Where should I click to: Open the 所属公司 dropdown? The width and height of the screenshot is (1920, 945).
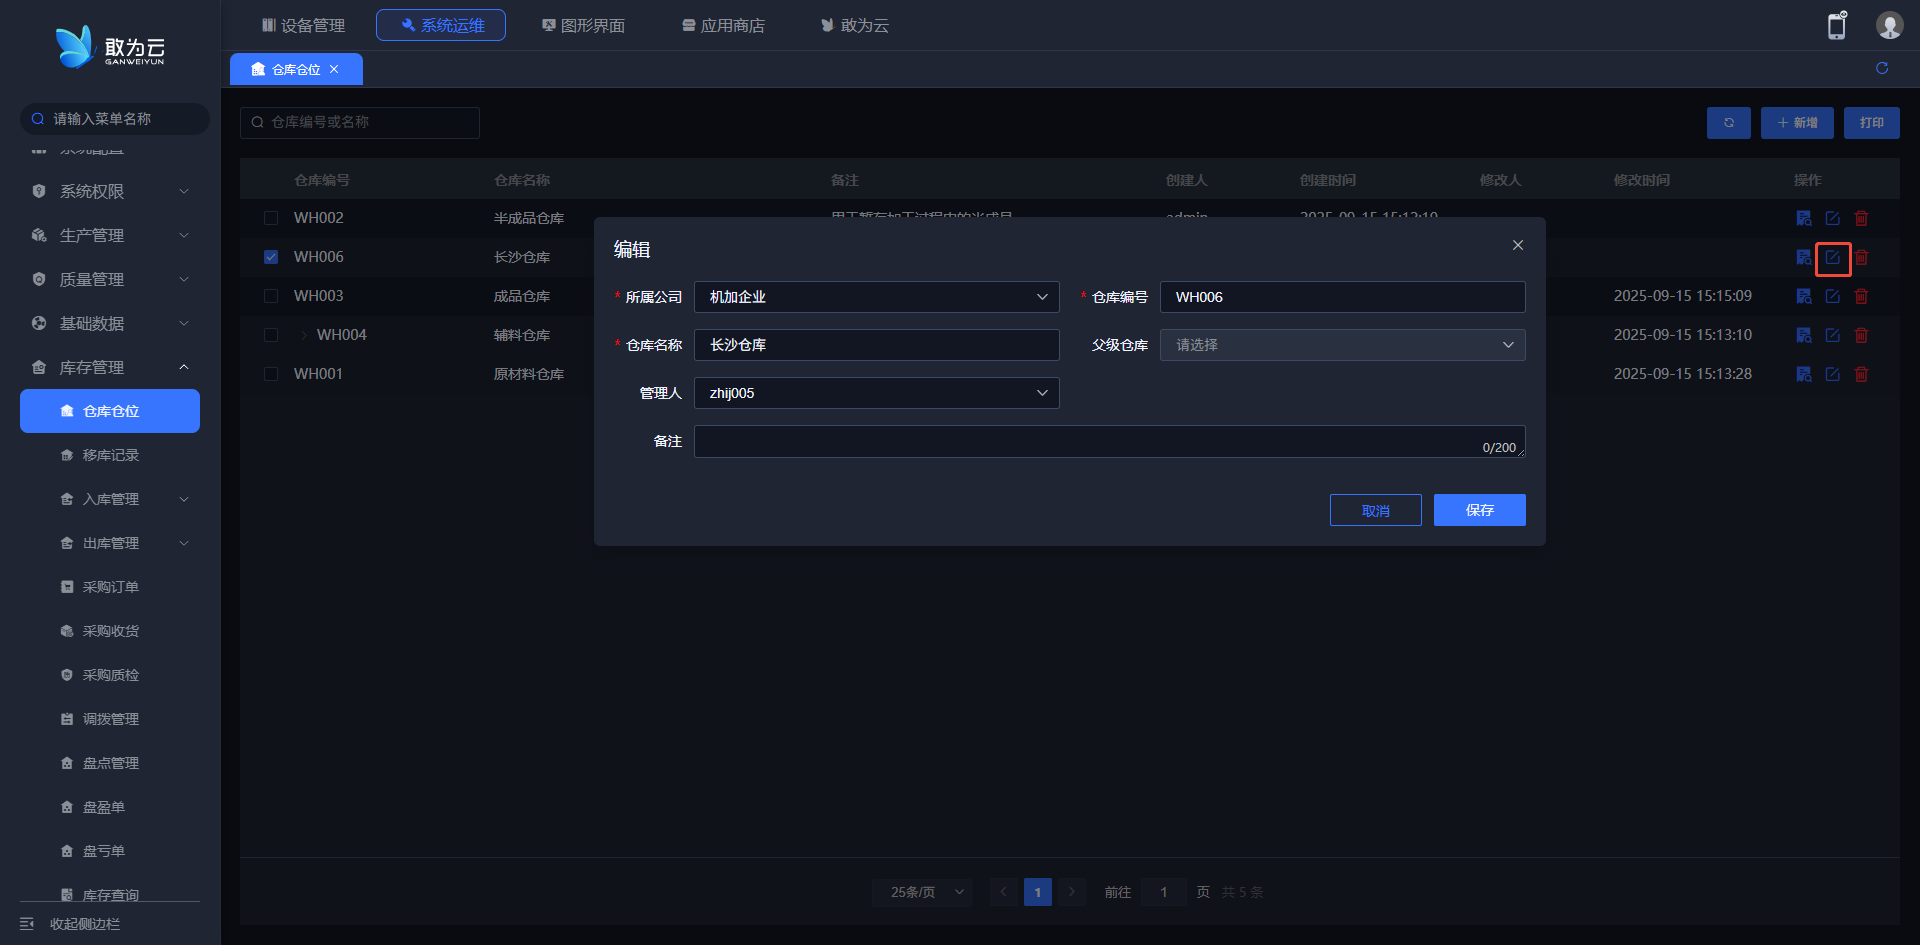(x=876, y=297)
